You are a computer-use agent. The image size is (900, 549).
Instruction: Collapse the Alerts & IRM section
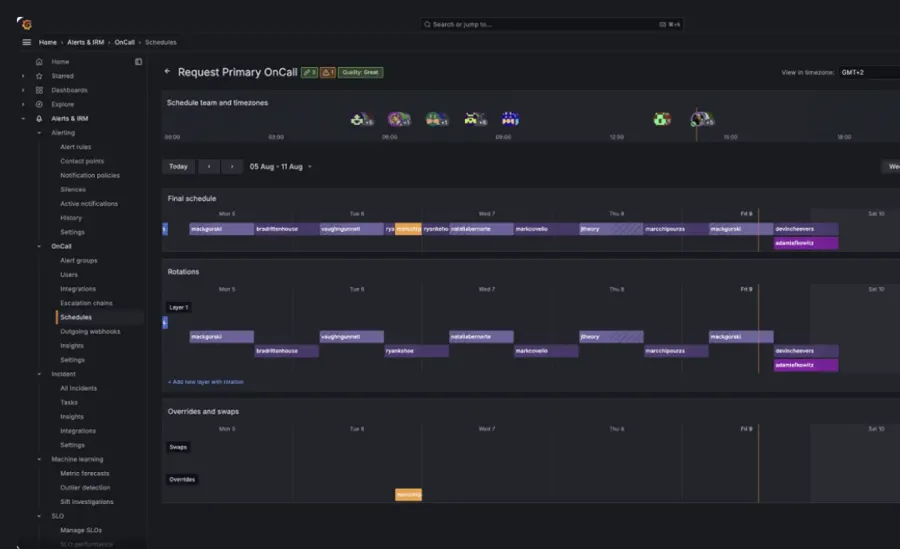pos(23,119)
